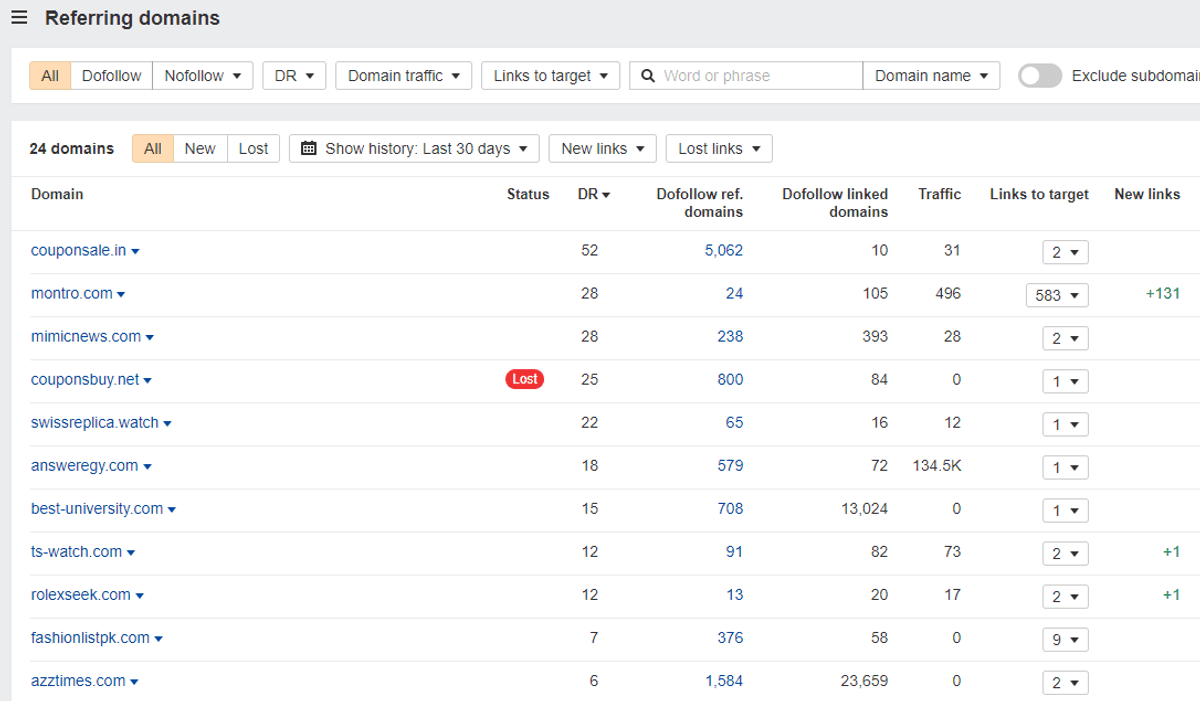Open the ts-watch.com domain link
1200x701 pixels.
(x=77, y=551)
